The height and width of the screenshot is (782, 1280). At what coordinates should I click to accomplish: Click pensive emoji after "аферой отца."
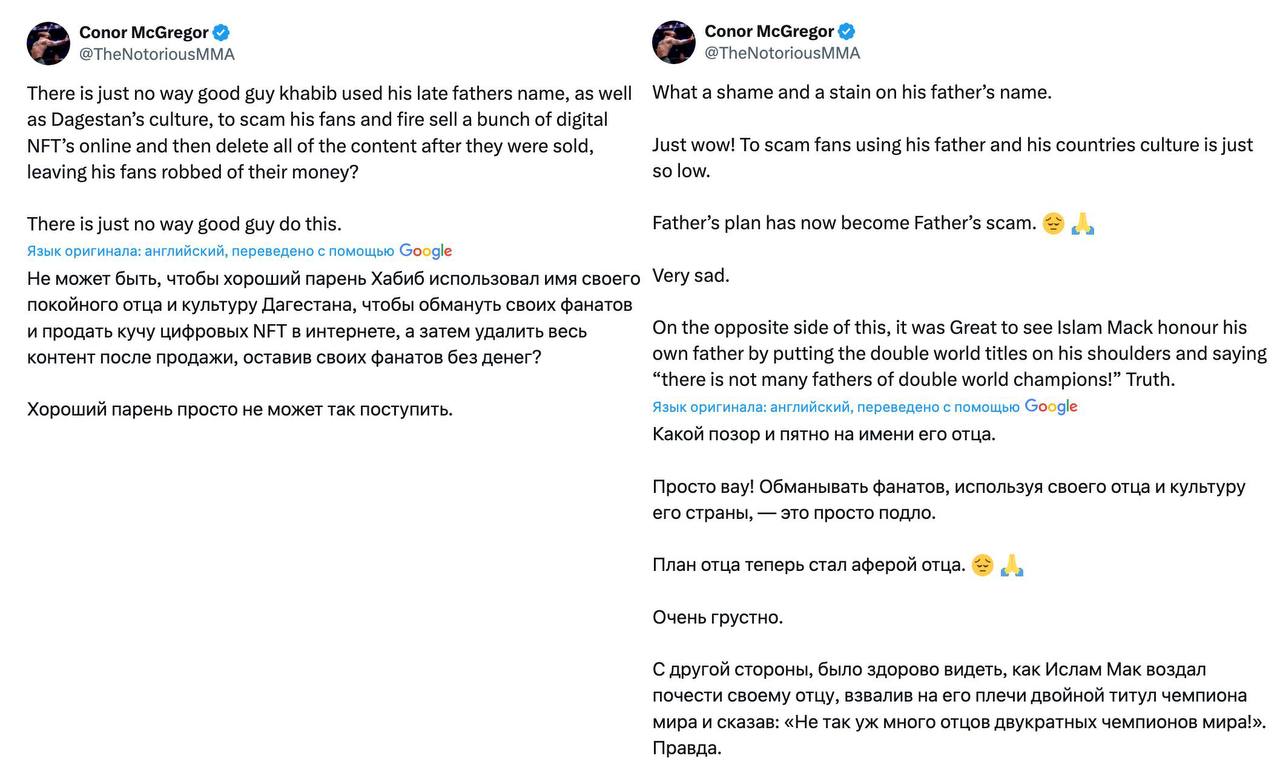[x=983, y=565]
